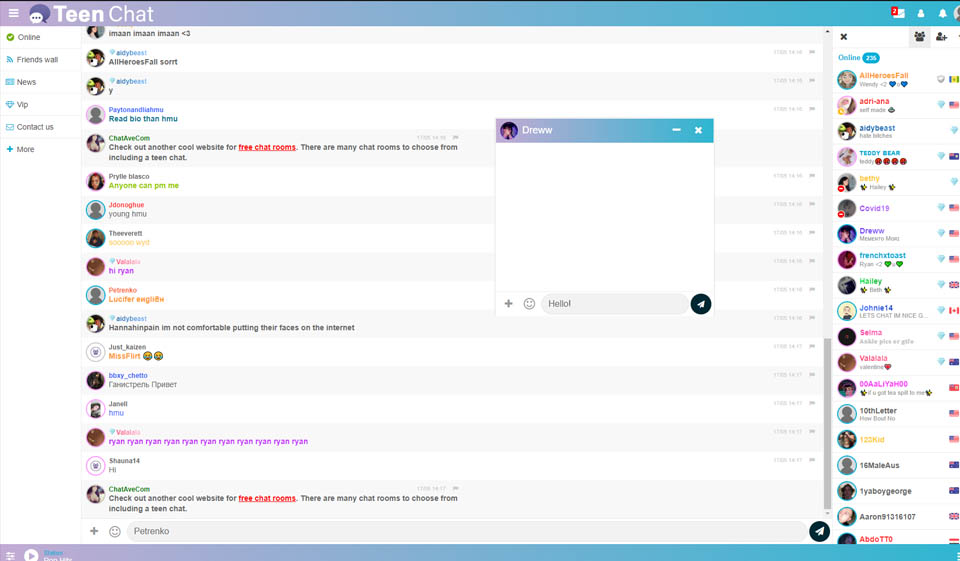960x561 pixels.
Task: Minimize the Dreww private chat window
Action: tap(676, 130)
